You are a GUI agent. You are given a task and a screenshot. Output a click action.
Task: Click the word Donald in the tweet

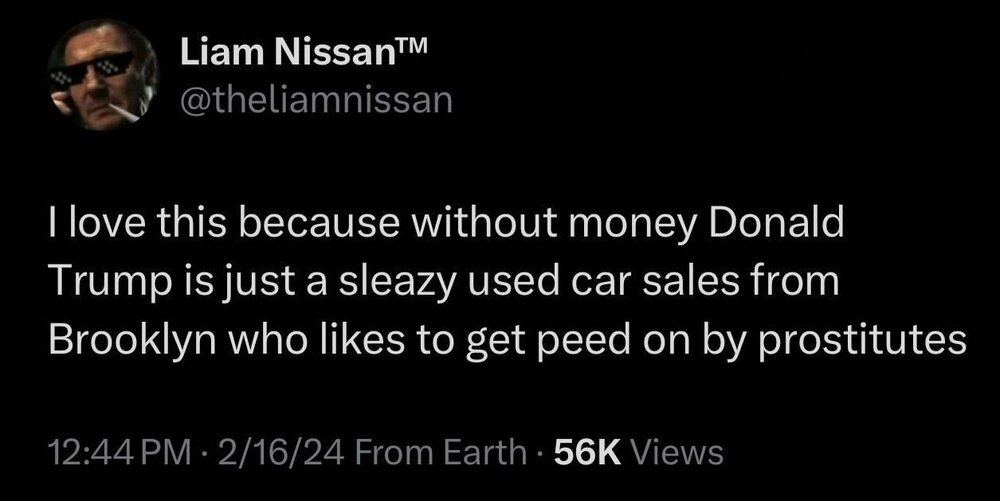click(x=778, y=226)
